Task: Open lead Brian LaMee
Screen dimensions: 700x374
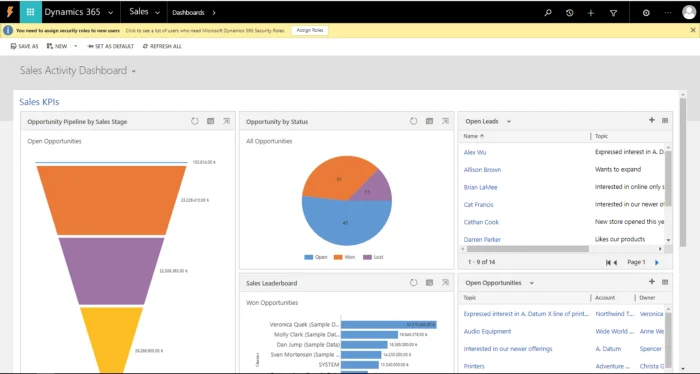Action: pos(480,187)
